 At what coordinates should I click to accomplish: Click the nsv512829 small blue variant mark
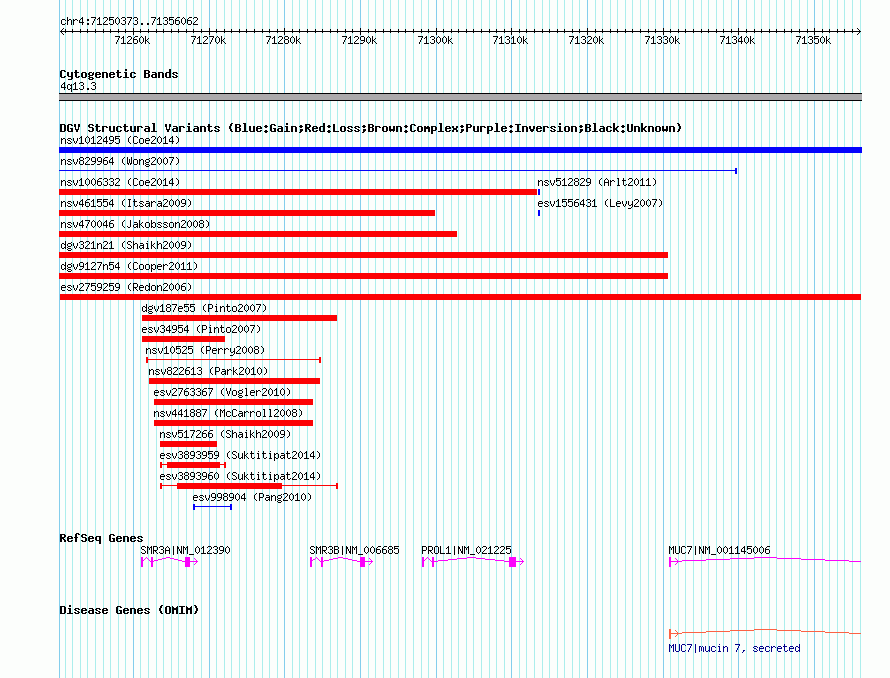539,192
